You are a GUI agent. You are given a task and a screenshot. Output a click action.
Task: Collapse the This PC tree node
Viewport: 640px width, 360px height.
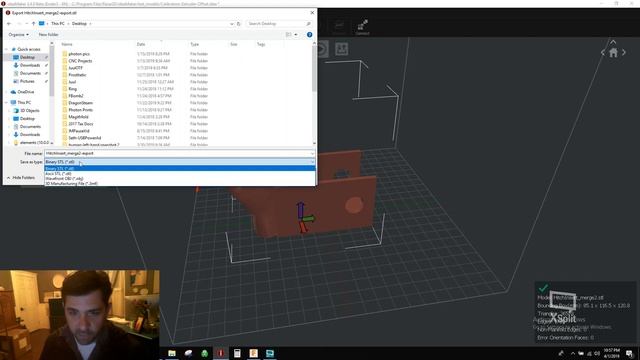click(7, 102)
